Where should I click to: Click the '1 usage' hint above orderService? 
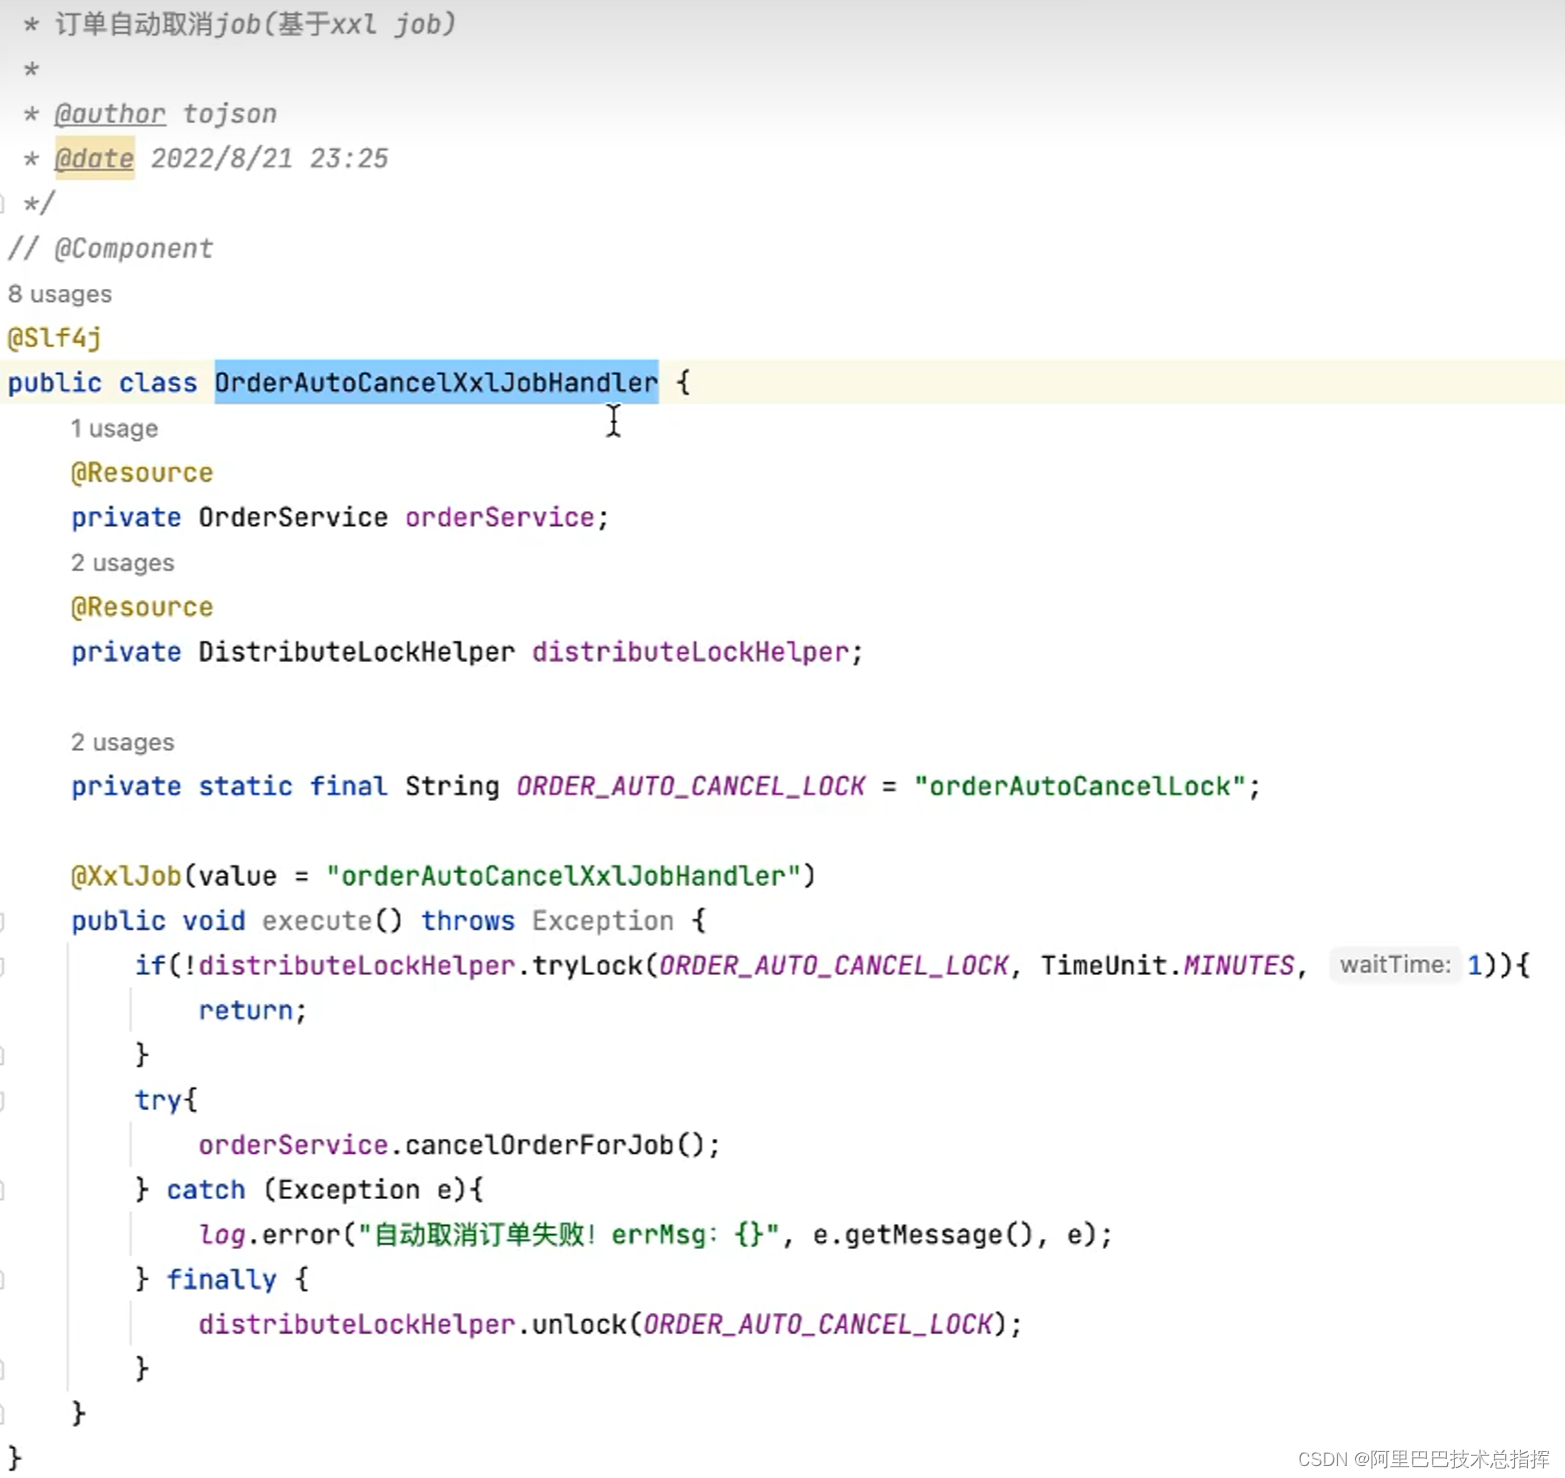coord(114,428)
